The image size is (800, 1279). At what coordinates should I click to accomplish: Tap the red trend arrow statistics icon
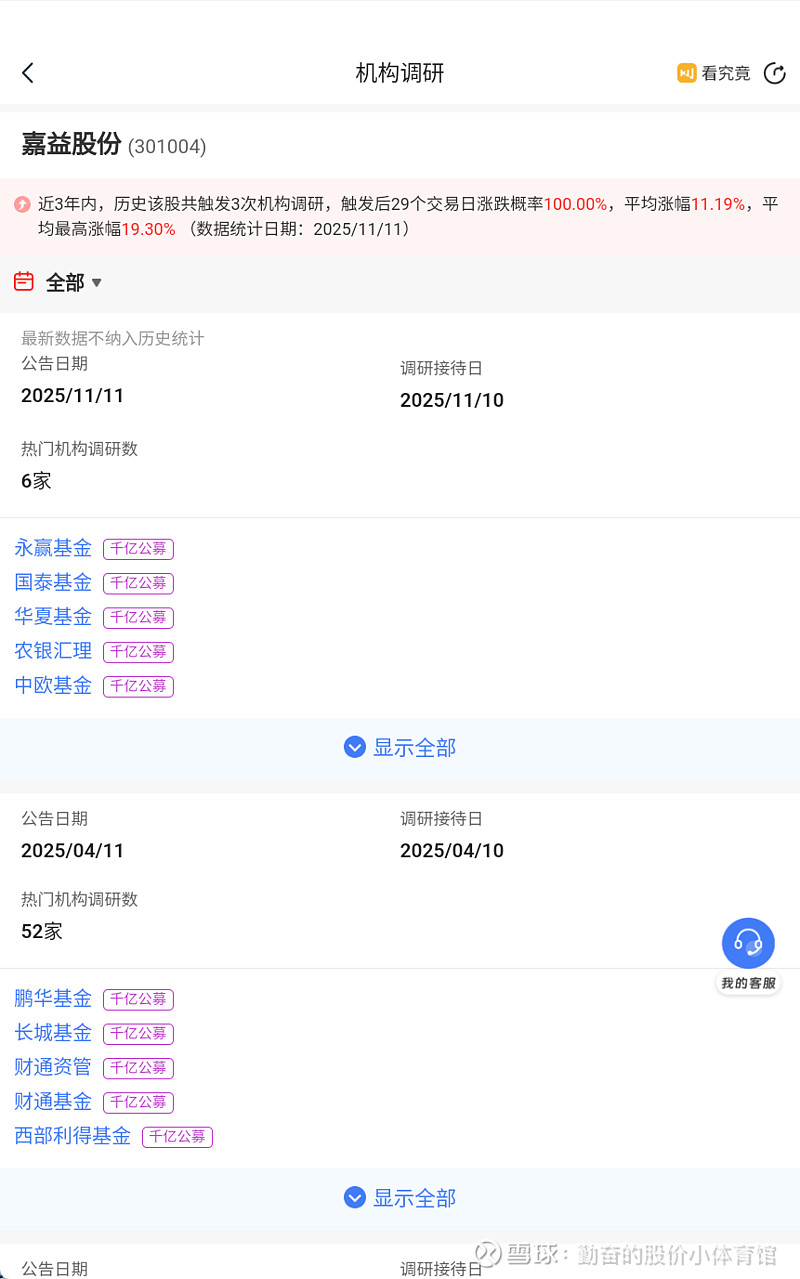[22, 204]
